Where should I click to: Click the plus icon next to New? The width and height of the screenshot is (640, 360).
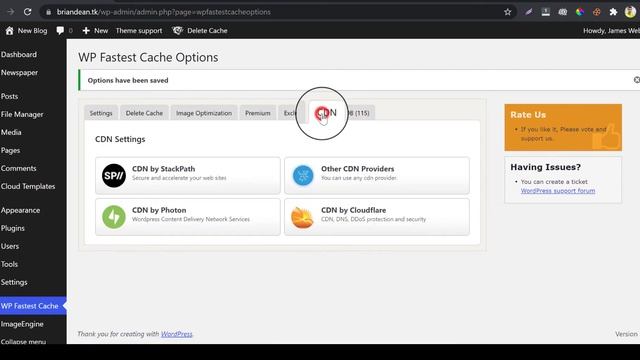click(x=86, y=31)
